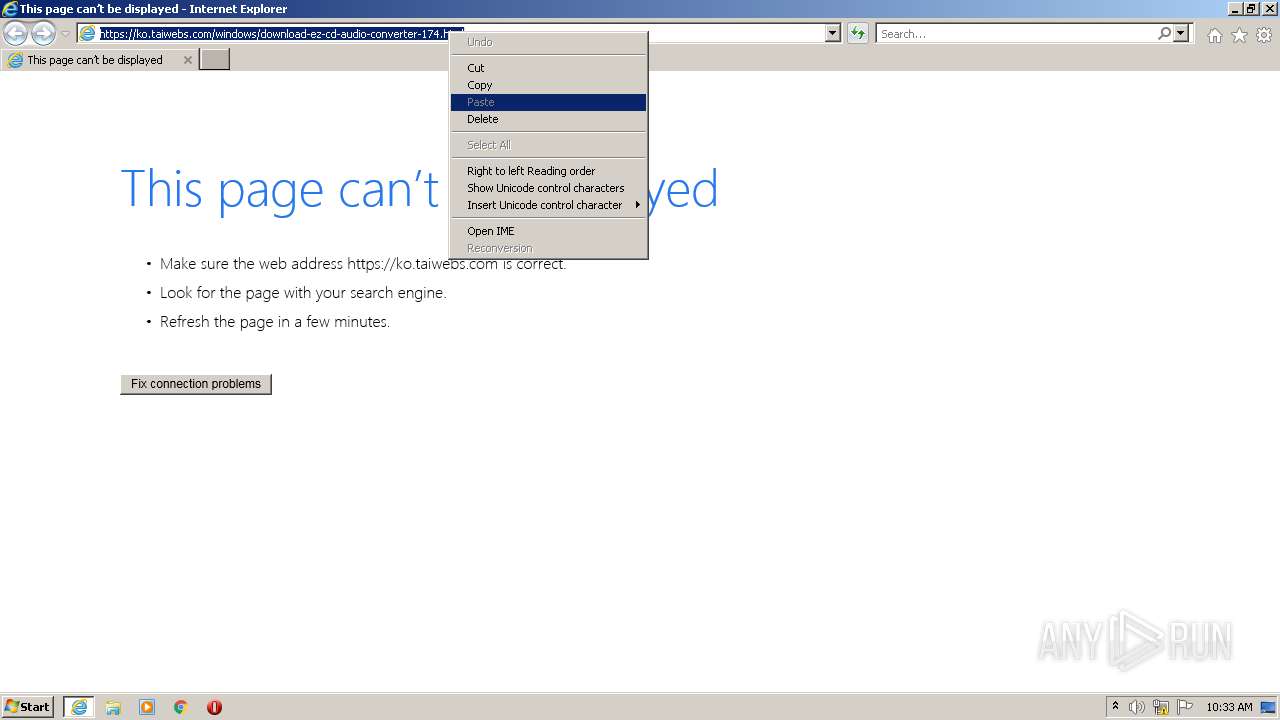This screenshot has height=720, width=1280.
Task: Restore down the Internet Explorer window
Action: coord(1252,9)
